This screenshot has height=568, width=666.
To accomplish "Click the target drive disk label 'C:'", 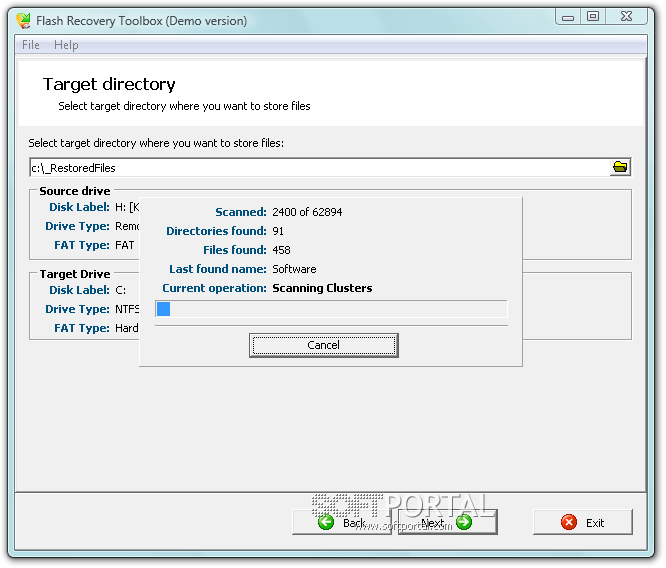I will [121, 290].
